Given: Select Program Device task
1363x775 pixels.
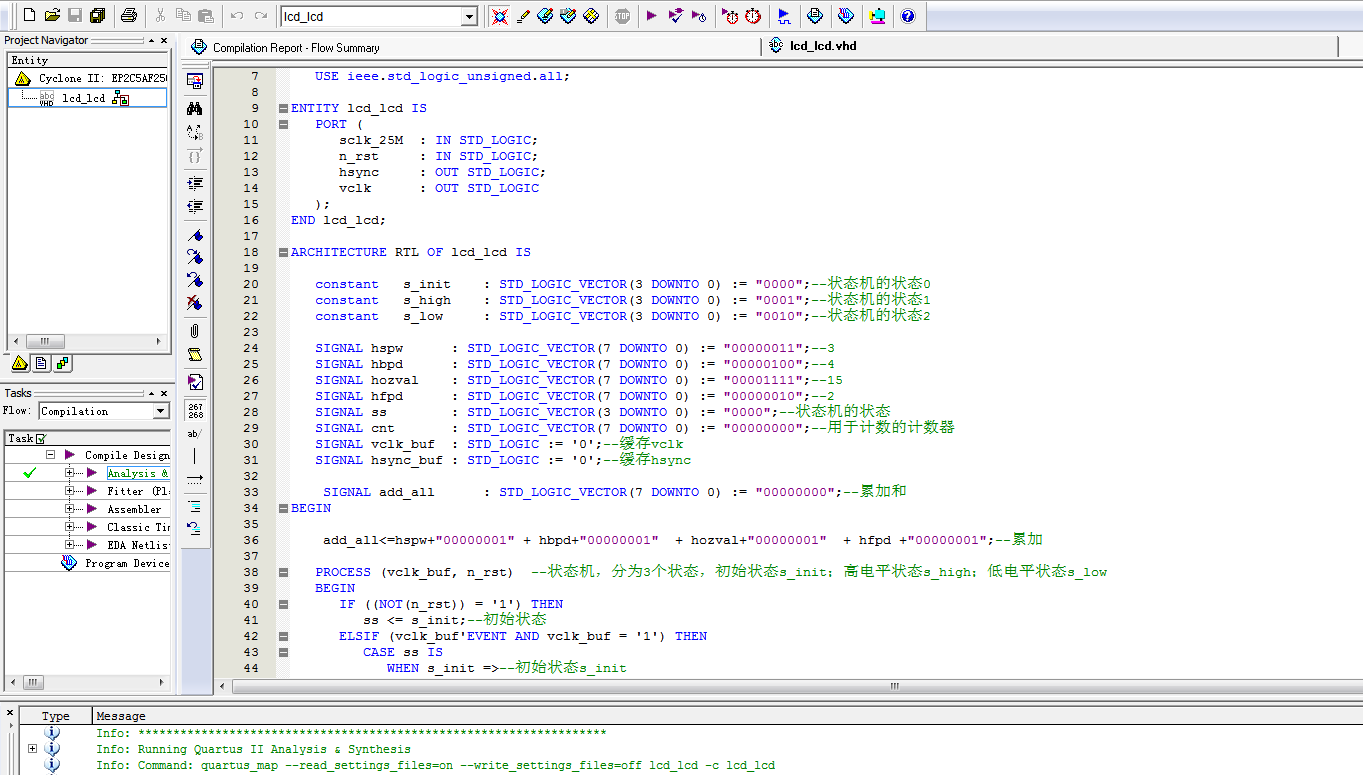Looking at the screenshot, I should [x=126, y=563].
